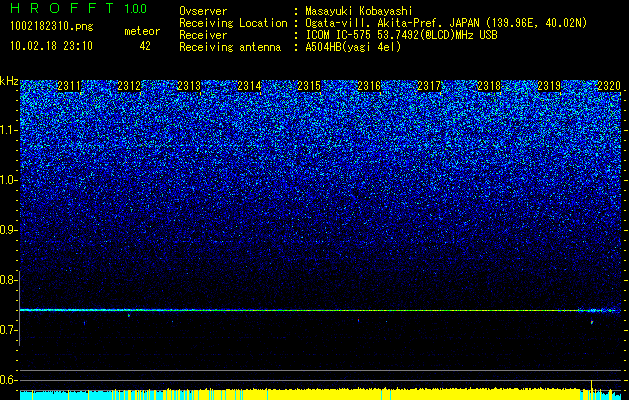The width and height of the screenshot is (629, 400).
Task: Click time marker 2312
Action: 129,86
